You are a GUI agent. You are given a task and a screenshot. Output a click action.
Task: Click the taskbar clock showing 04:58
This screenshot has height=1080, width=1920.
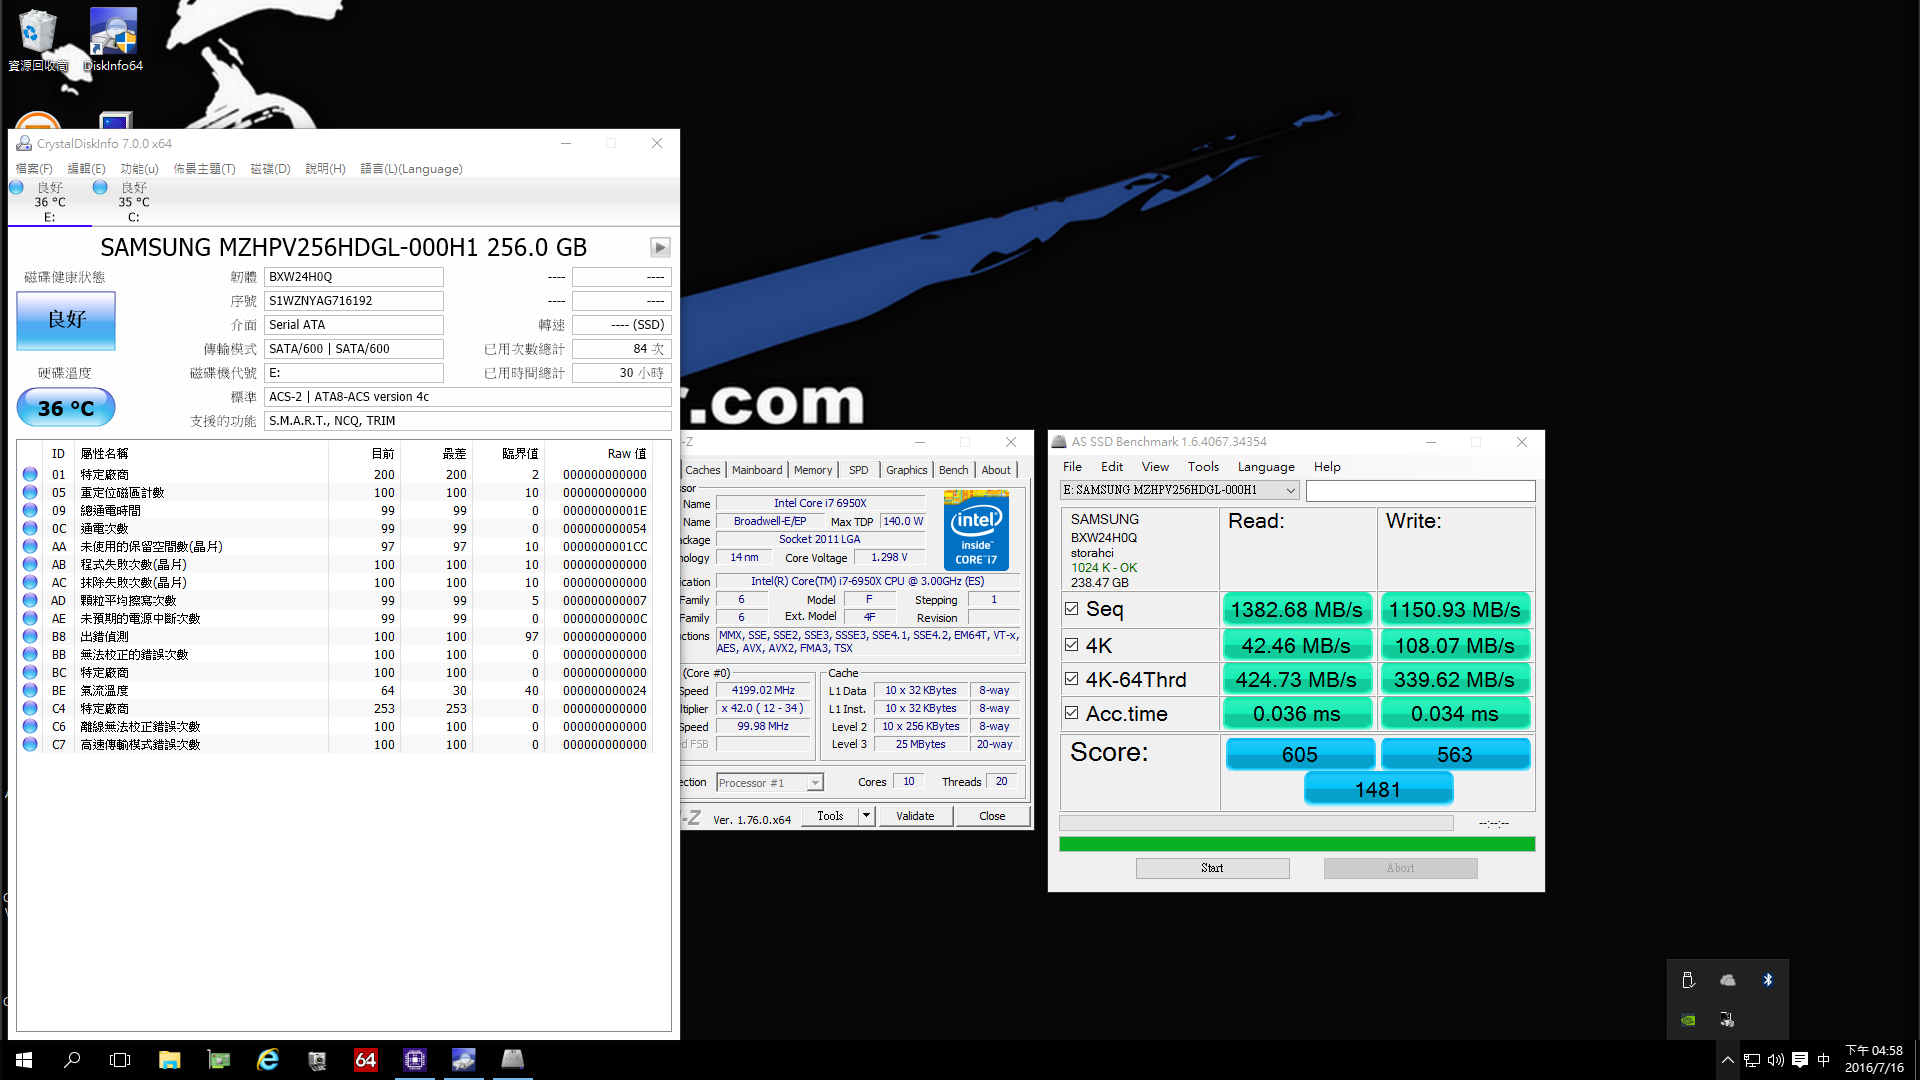coord(1874,1060)
